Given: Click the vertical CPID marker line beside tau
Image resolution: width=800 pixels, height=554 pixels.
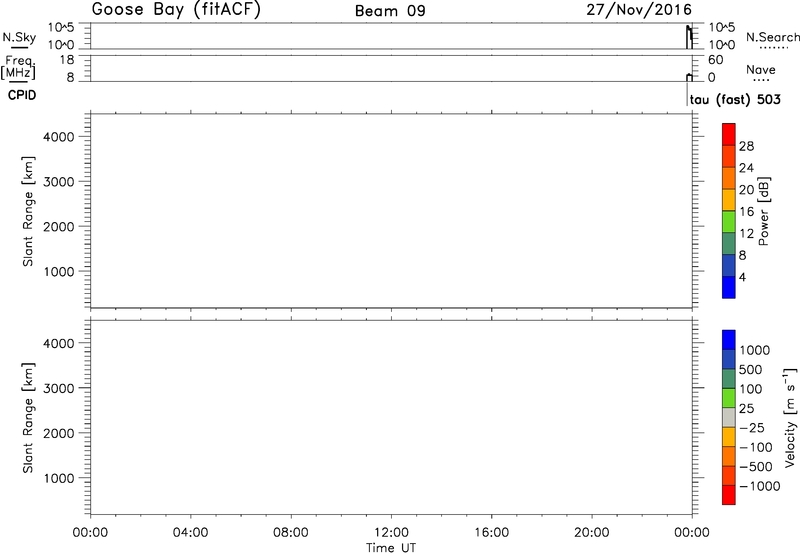Looking at the screenshot, I should (687, 94).
